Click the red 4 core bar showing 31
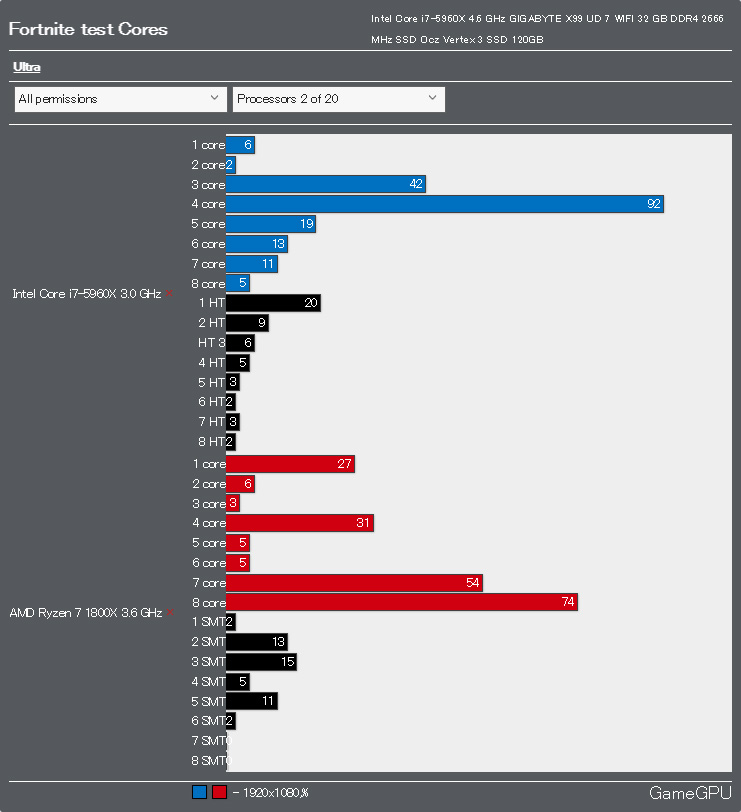 coord(300,523)
